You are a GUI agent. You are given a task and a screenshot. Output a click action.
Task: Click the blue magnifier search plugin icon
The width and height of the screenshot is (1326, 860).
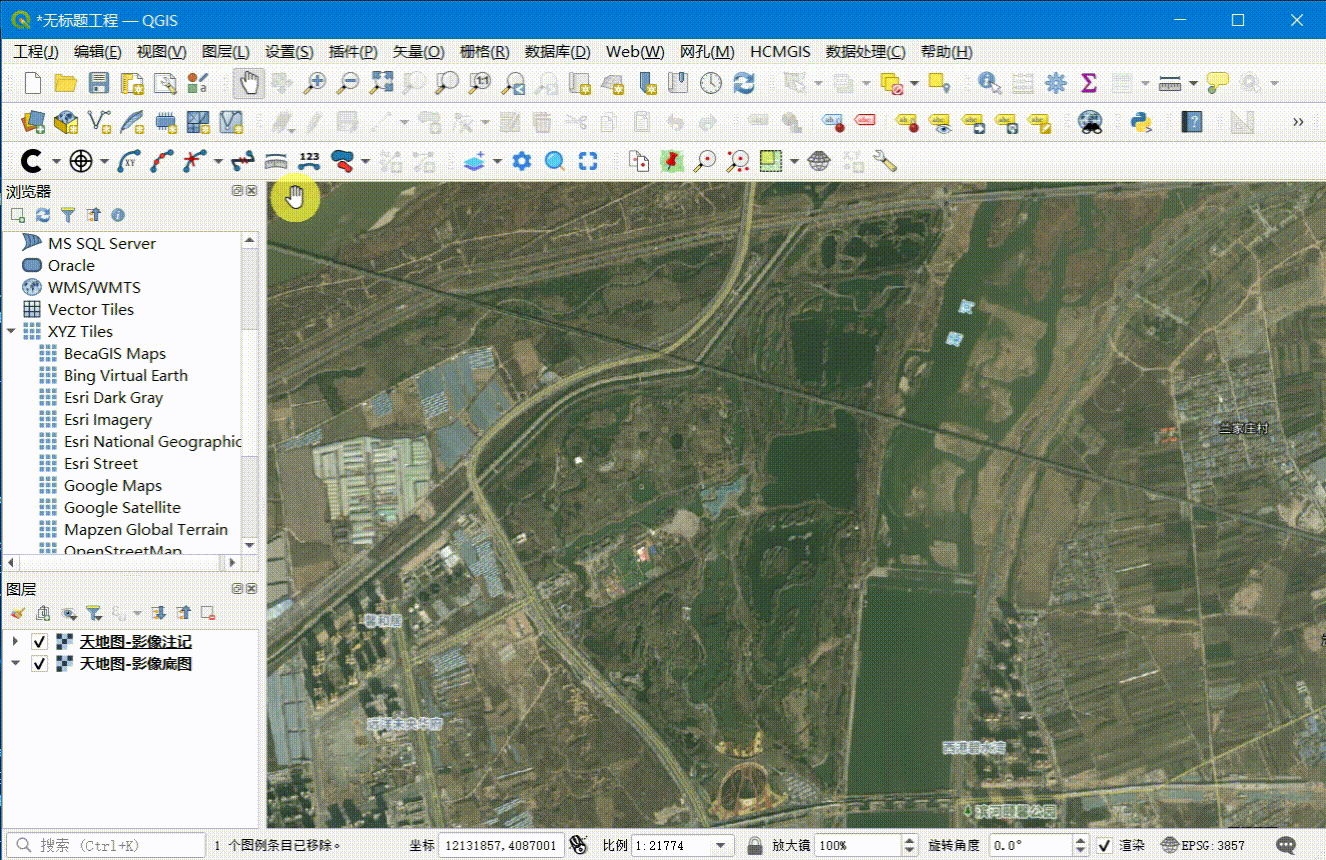point(555,160)
